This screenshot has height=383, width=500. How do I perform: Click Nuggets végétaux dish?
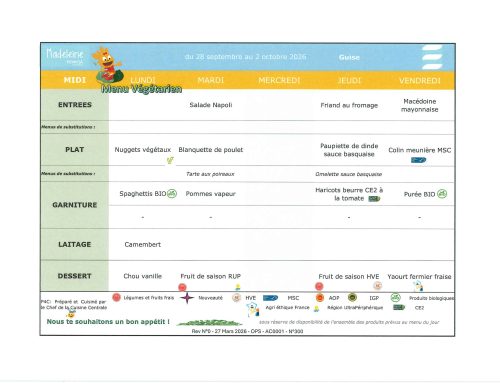tap(143, 150)
